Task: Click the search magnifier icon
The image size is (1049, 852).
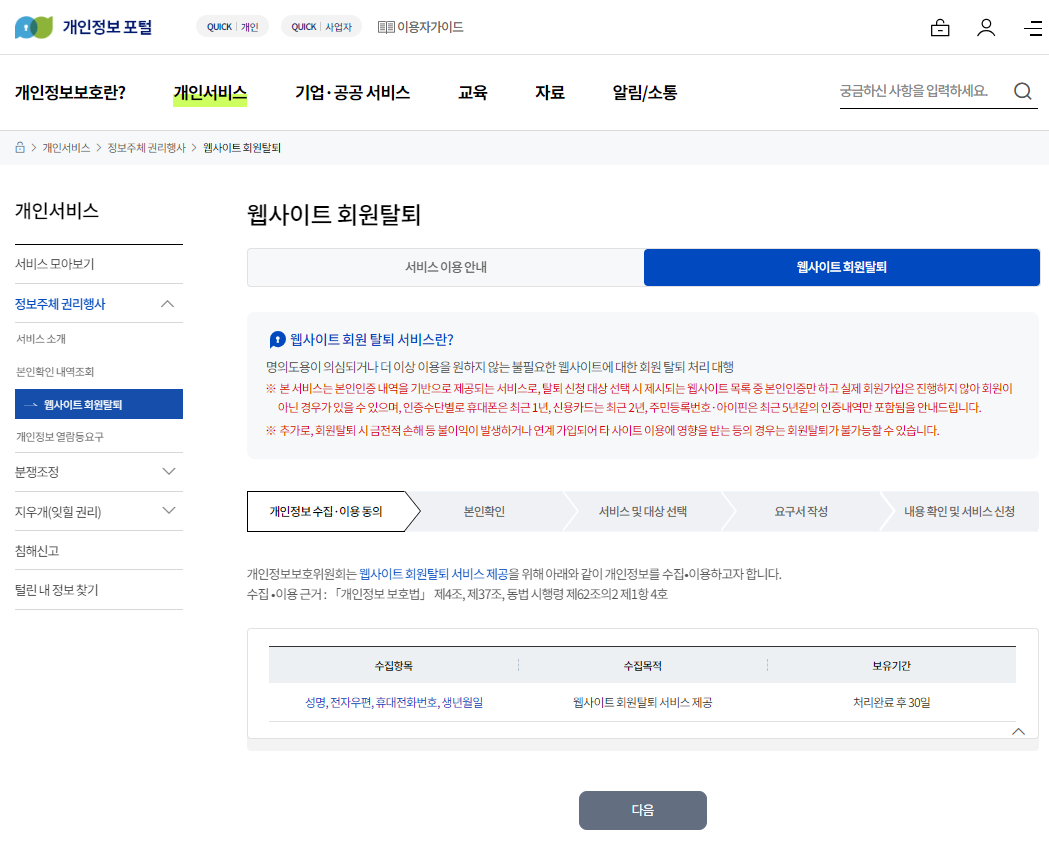Action: click(x=1023, y=90)
